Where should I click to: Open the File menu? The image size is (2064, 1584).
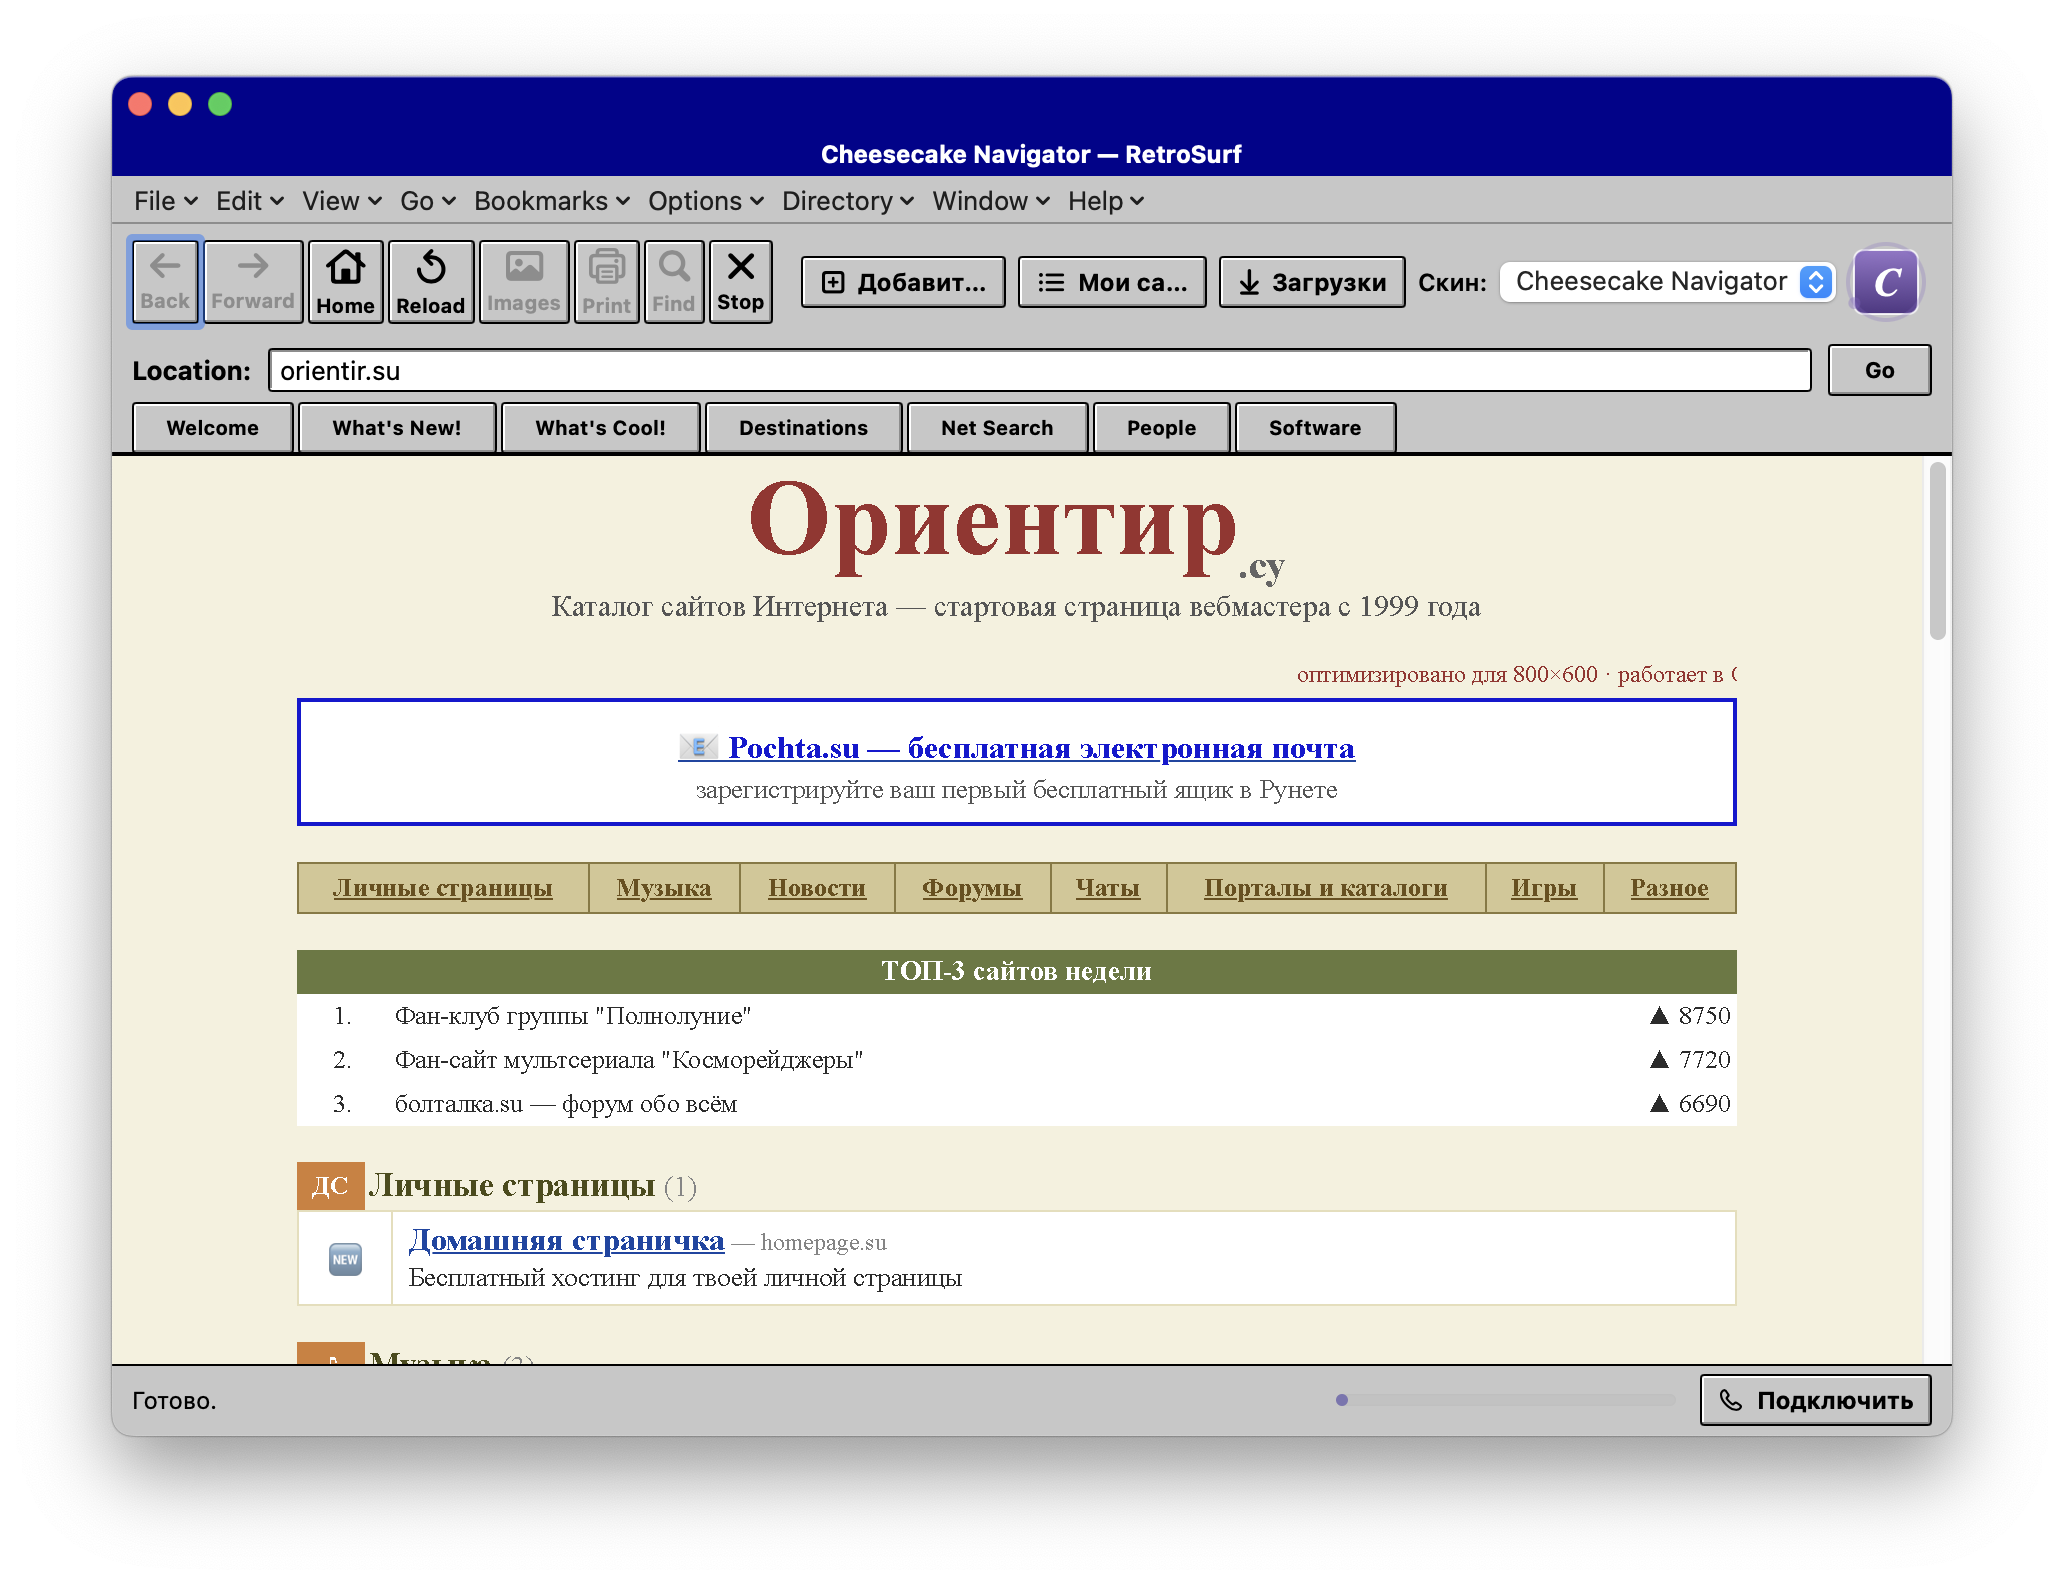point(166,201)
